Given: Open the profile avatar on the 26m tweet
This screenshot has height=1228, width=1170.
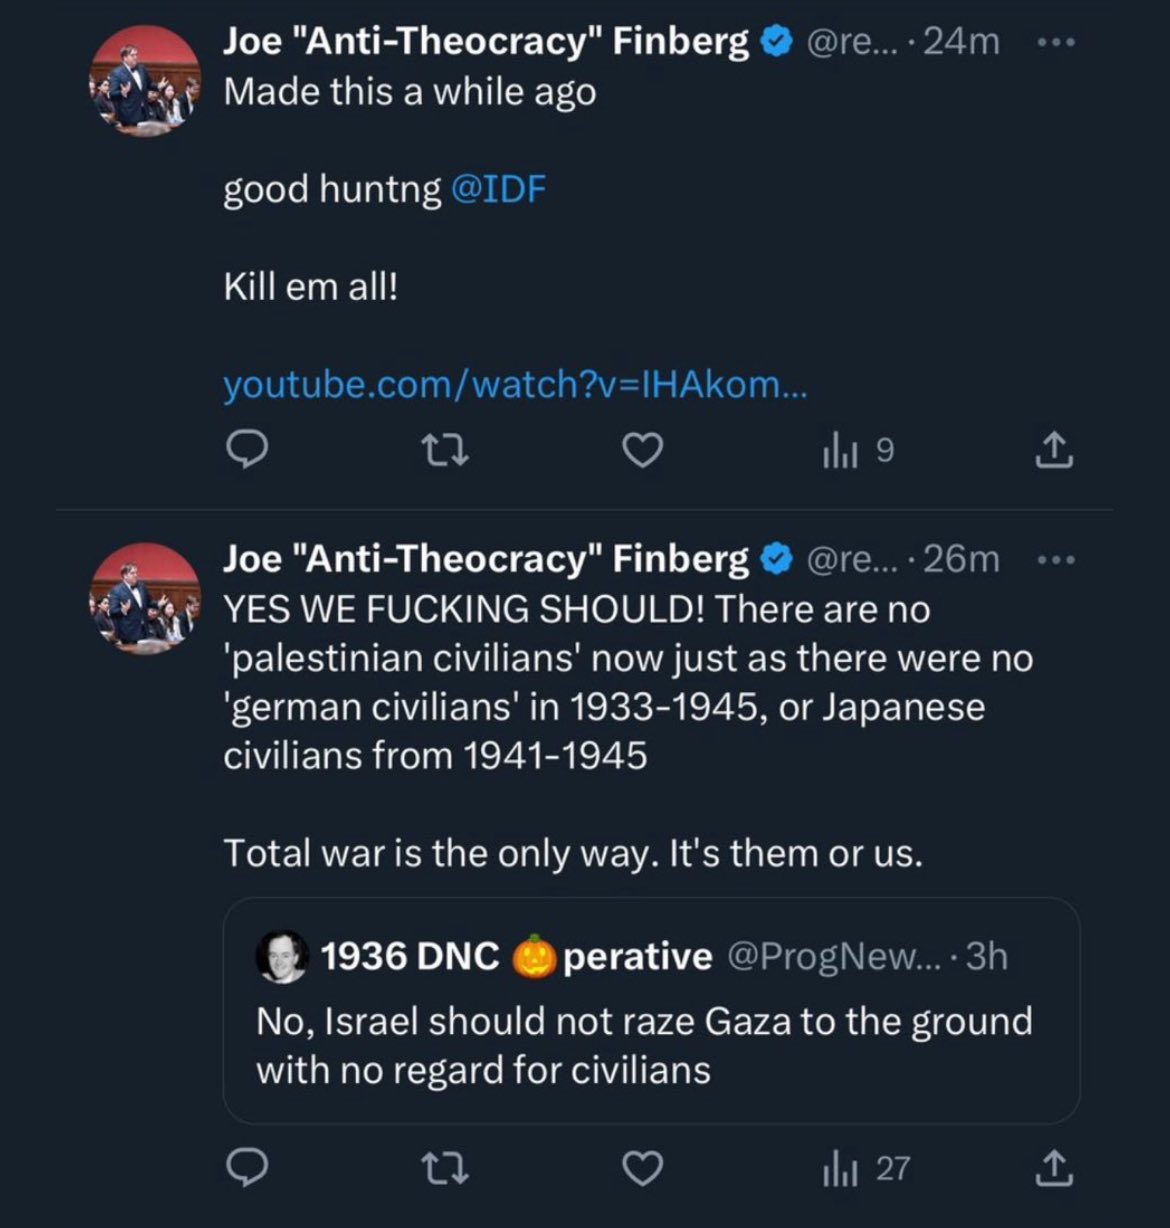Looking at the screenshot, I should click(146, 598).
